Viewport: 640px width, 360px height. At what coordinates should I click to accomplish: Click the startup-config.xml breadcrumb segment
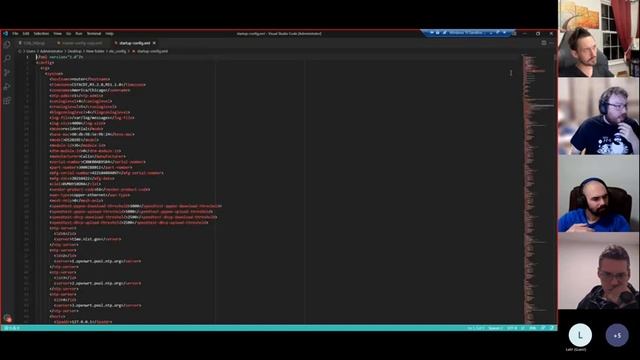[152, 51]
